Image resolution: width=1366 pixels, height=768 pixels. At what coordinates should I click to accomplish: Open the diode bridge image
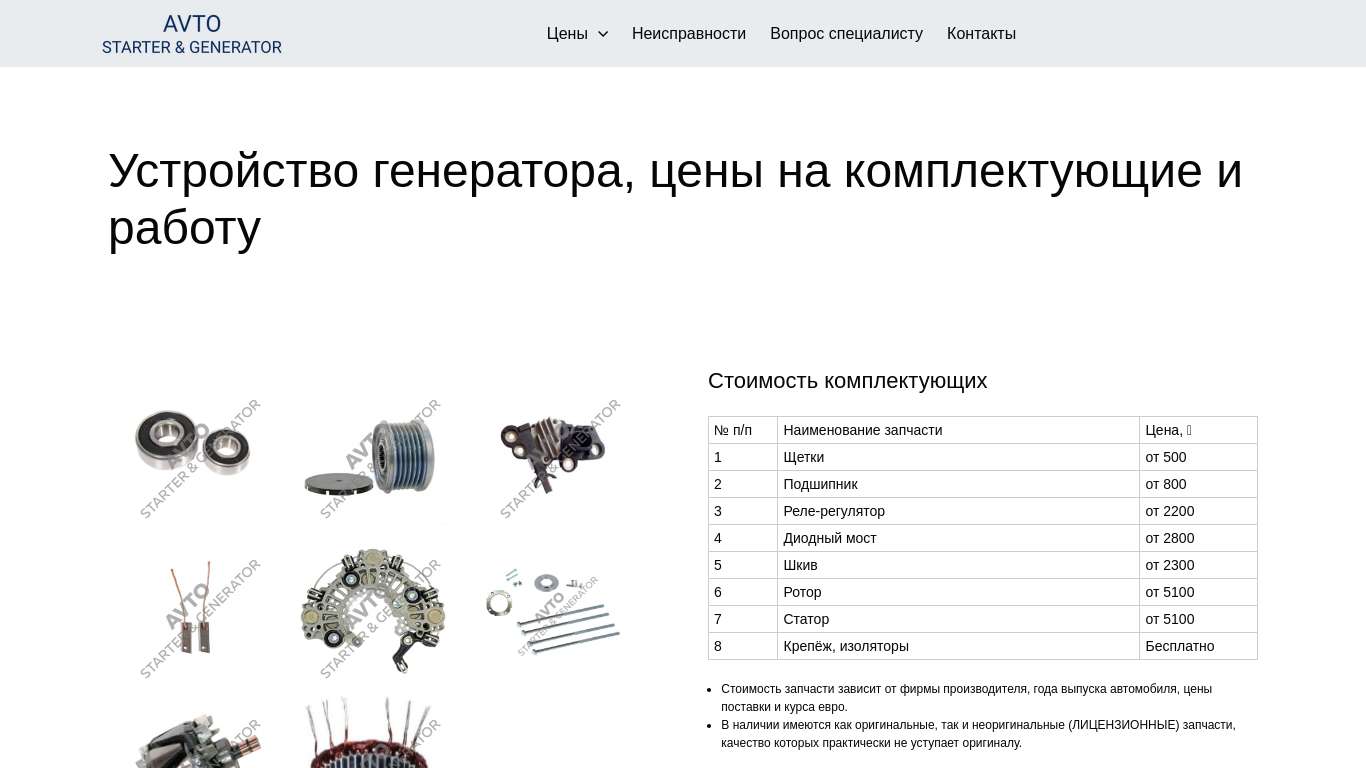point(373,612)
